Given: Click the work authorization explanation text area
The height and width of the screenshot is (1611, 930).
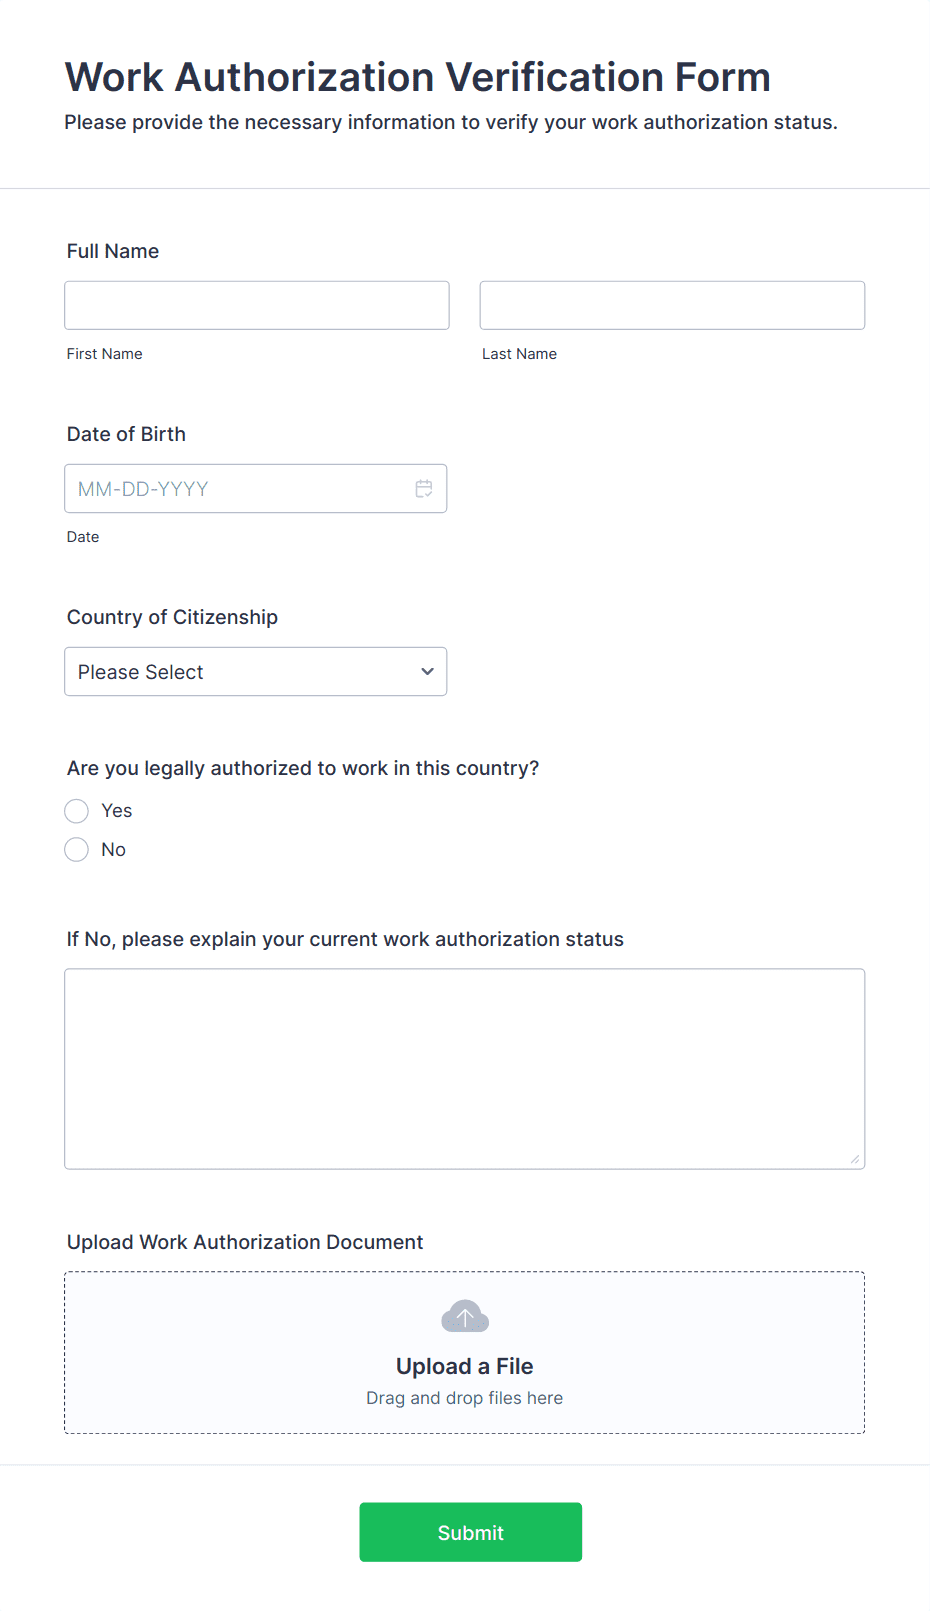Looking at the screenshot, I should (x=464, y=1068).
